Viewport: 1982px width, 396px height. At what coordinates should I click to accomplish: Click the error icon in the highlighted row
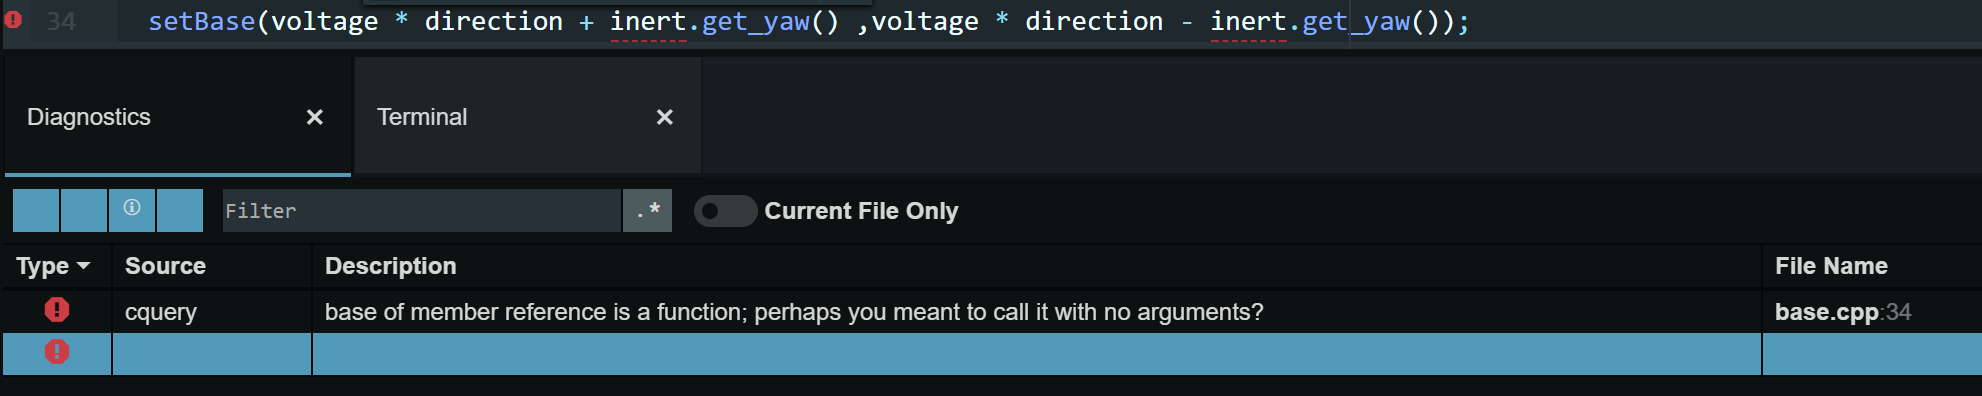click(57, 352)
